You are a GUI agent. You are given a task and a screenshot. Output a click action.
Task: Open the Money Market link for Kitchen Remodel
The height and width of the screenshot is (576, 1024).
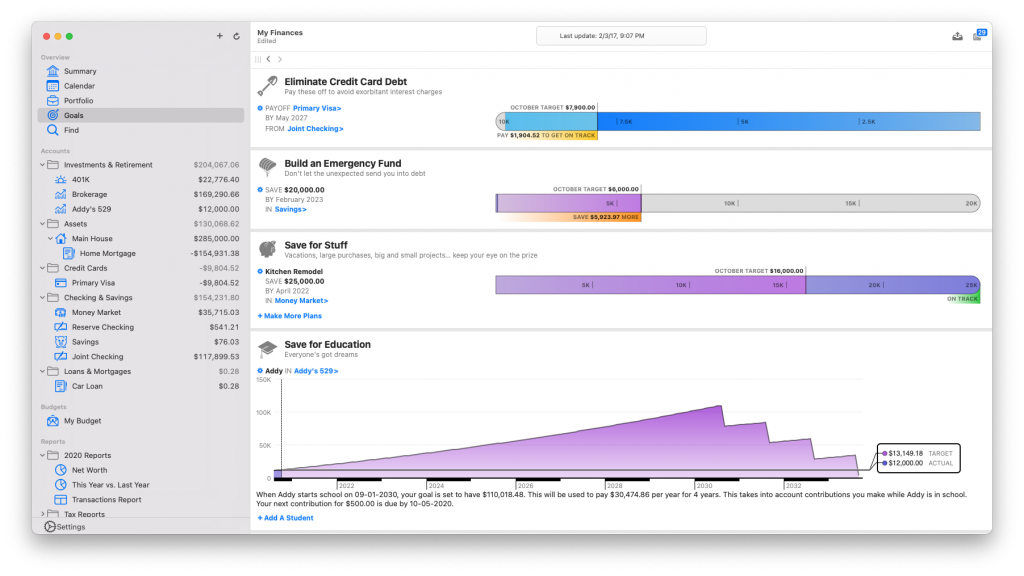click(302, 301)
